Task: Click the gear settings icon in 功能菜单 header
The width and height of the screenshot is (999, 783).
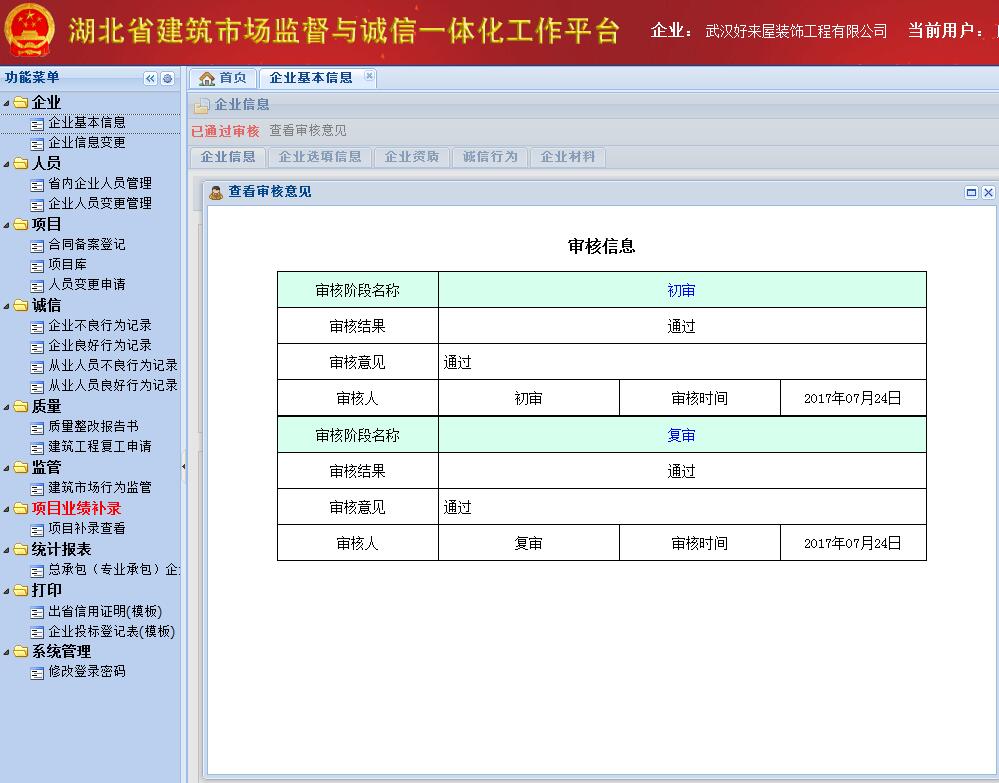Action: coord(167,79)
